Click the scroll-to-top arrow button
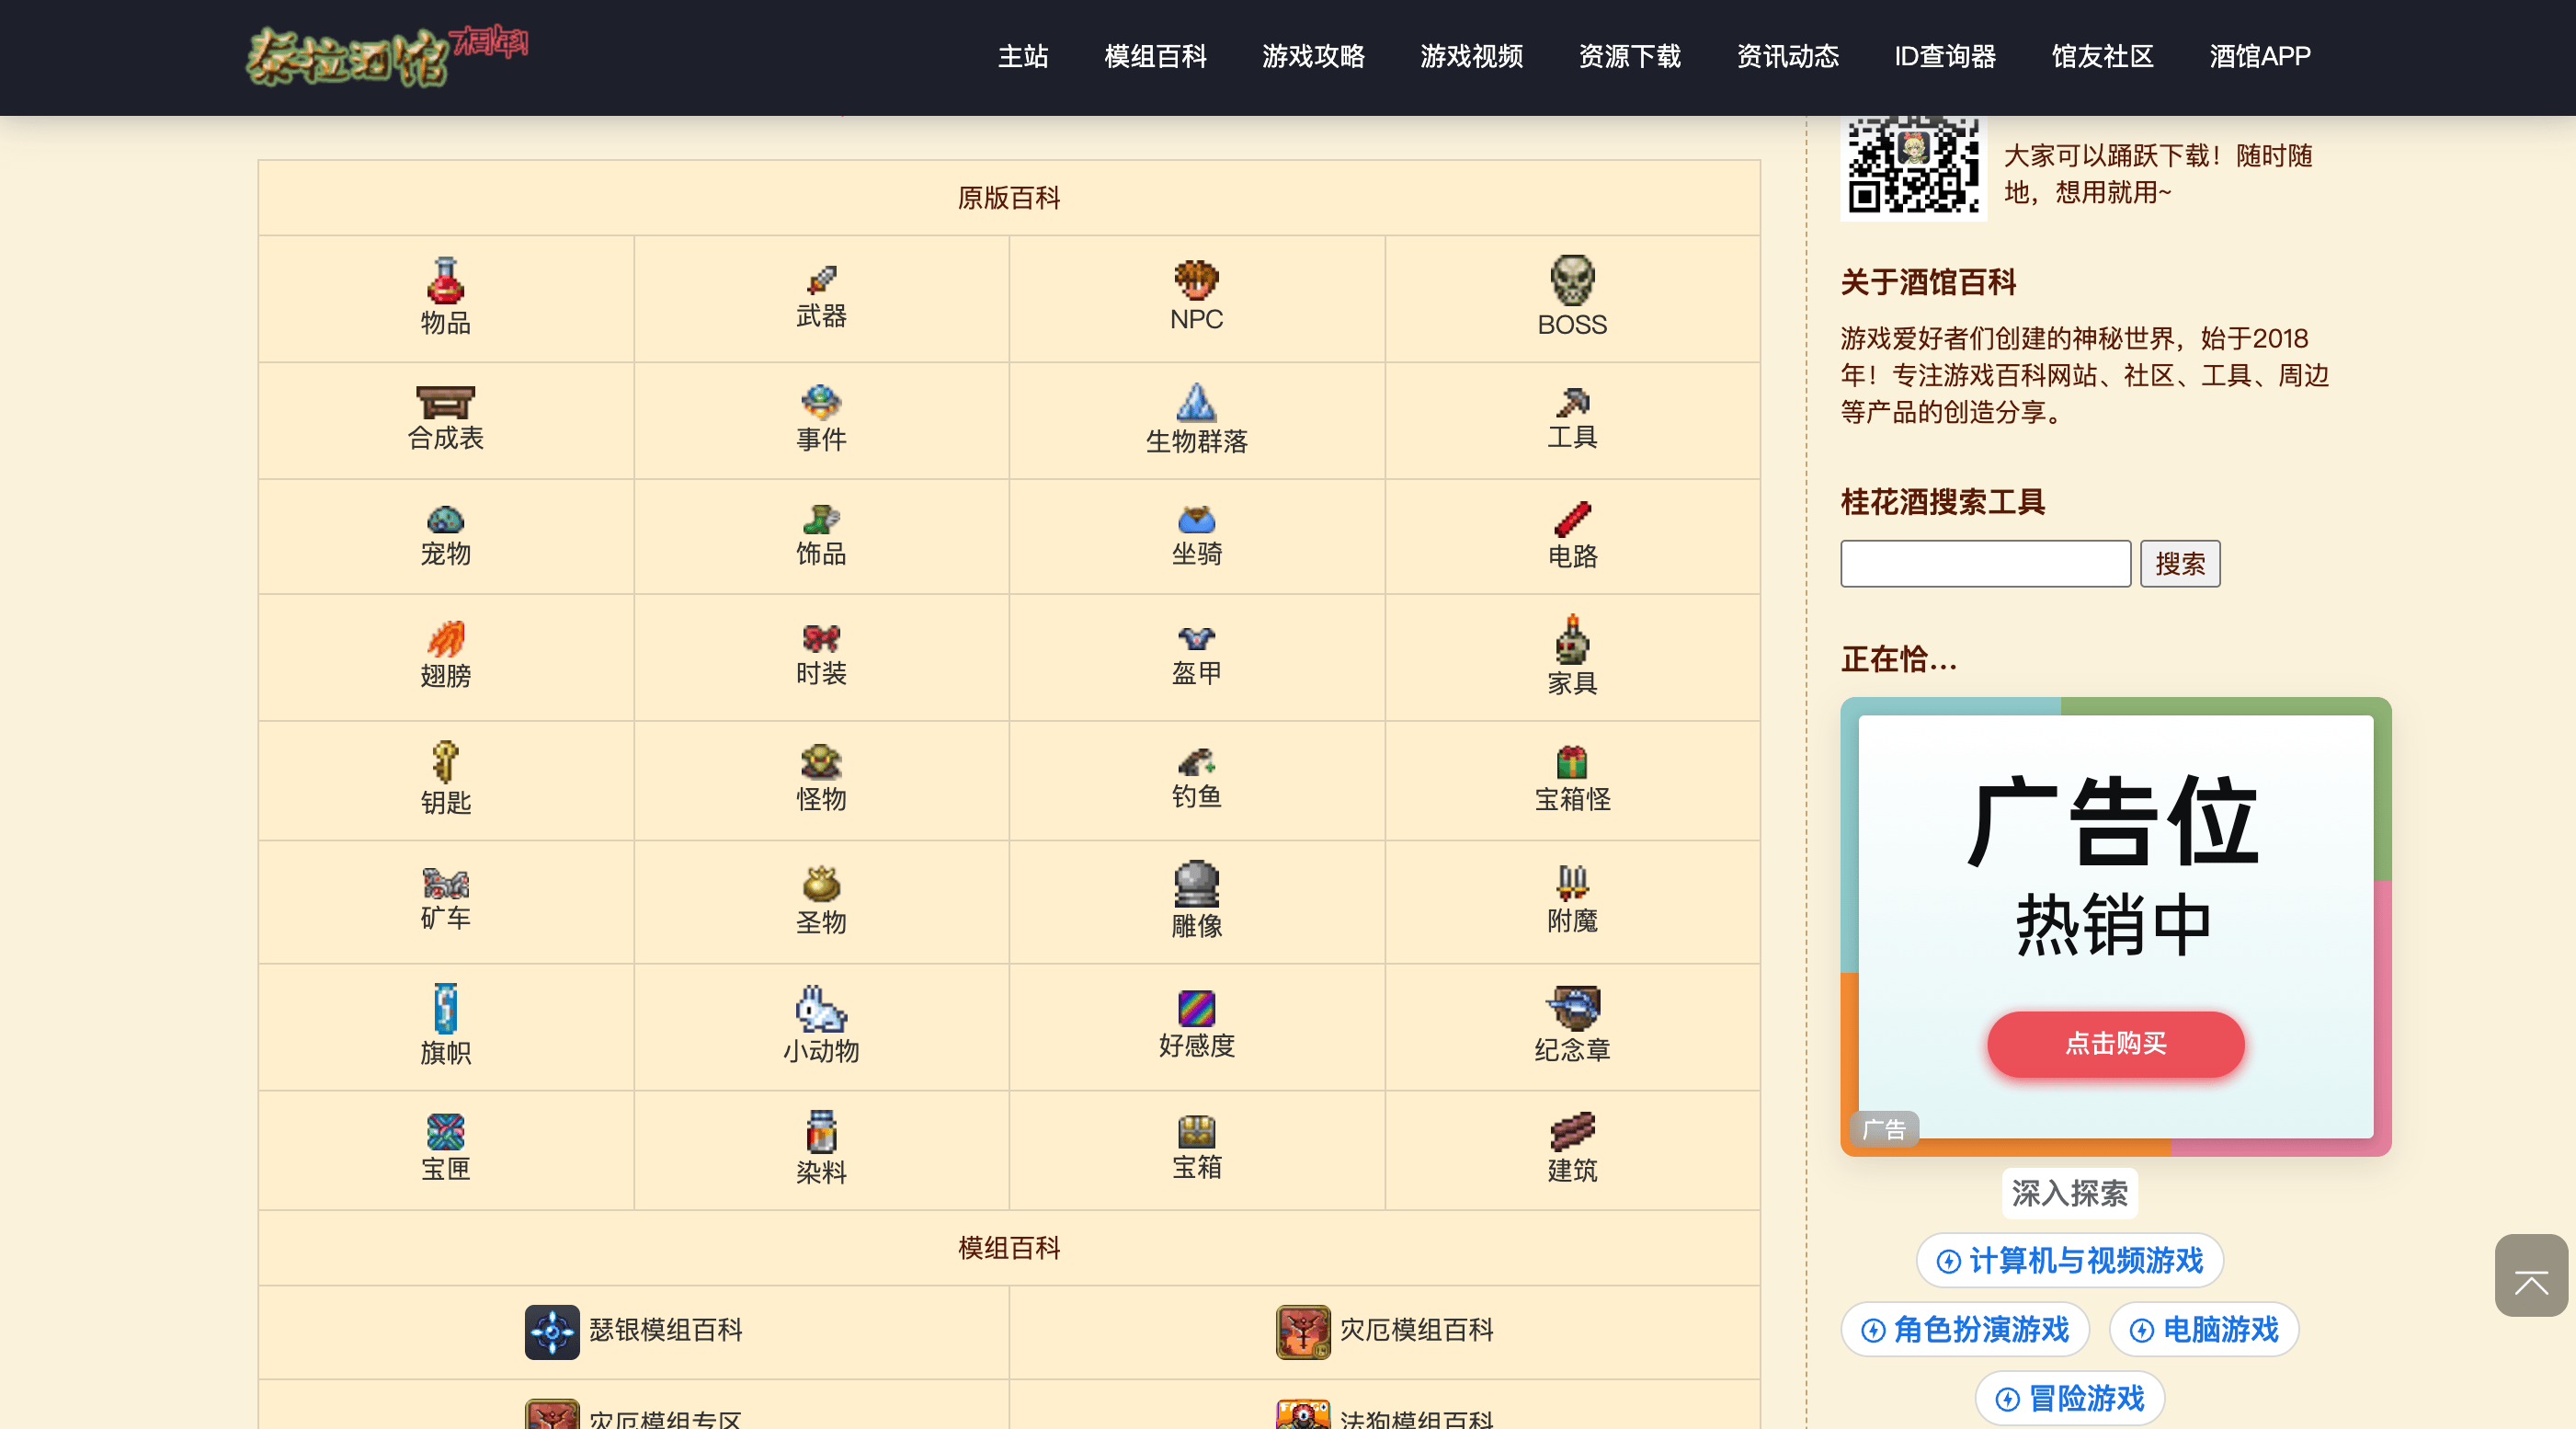This screenshot has width=2576, height=1429. 2530,1276
